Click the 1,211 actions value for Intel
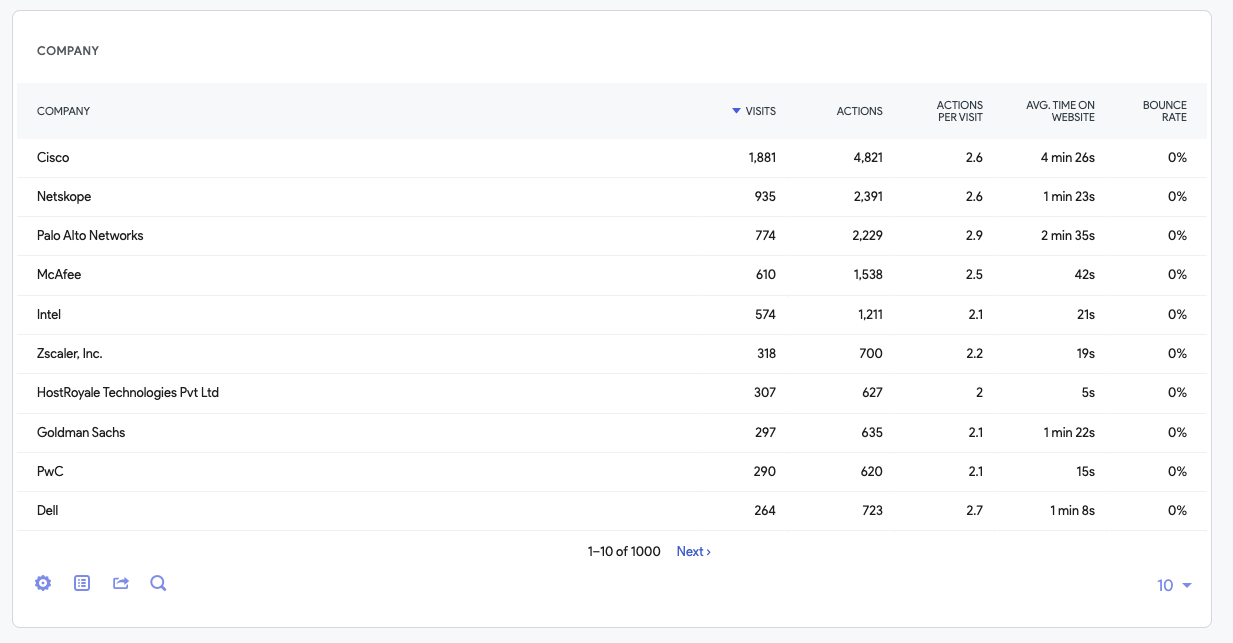1233x643 pixels. point(870,315)
